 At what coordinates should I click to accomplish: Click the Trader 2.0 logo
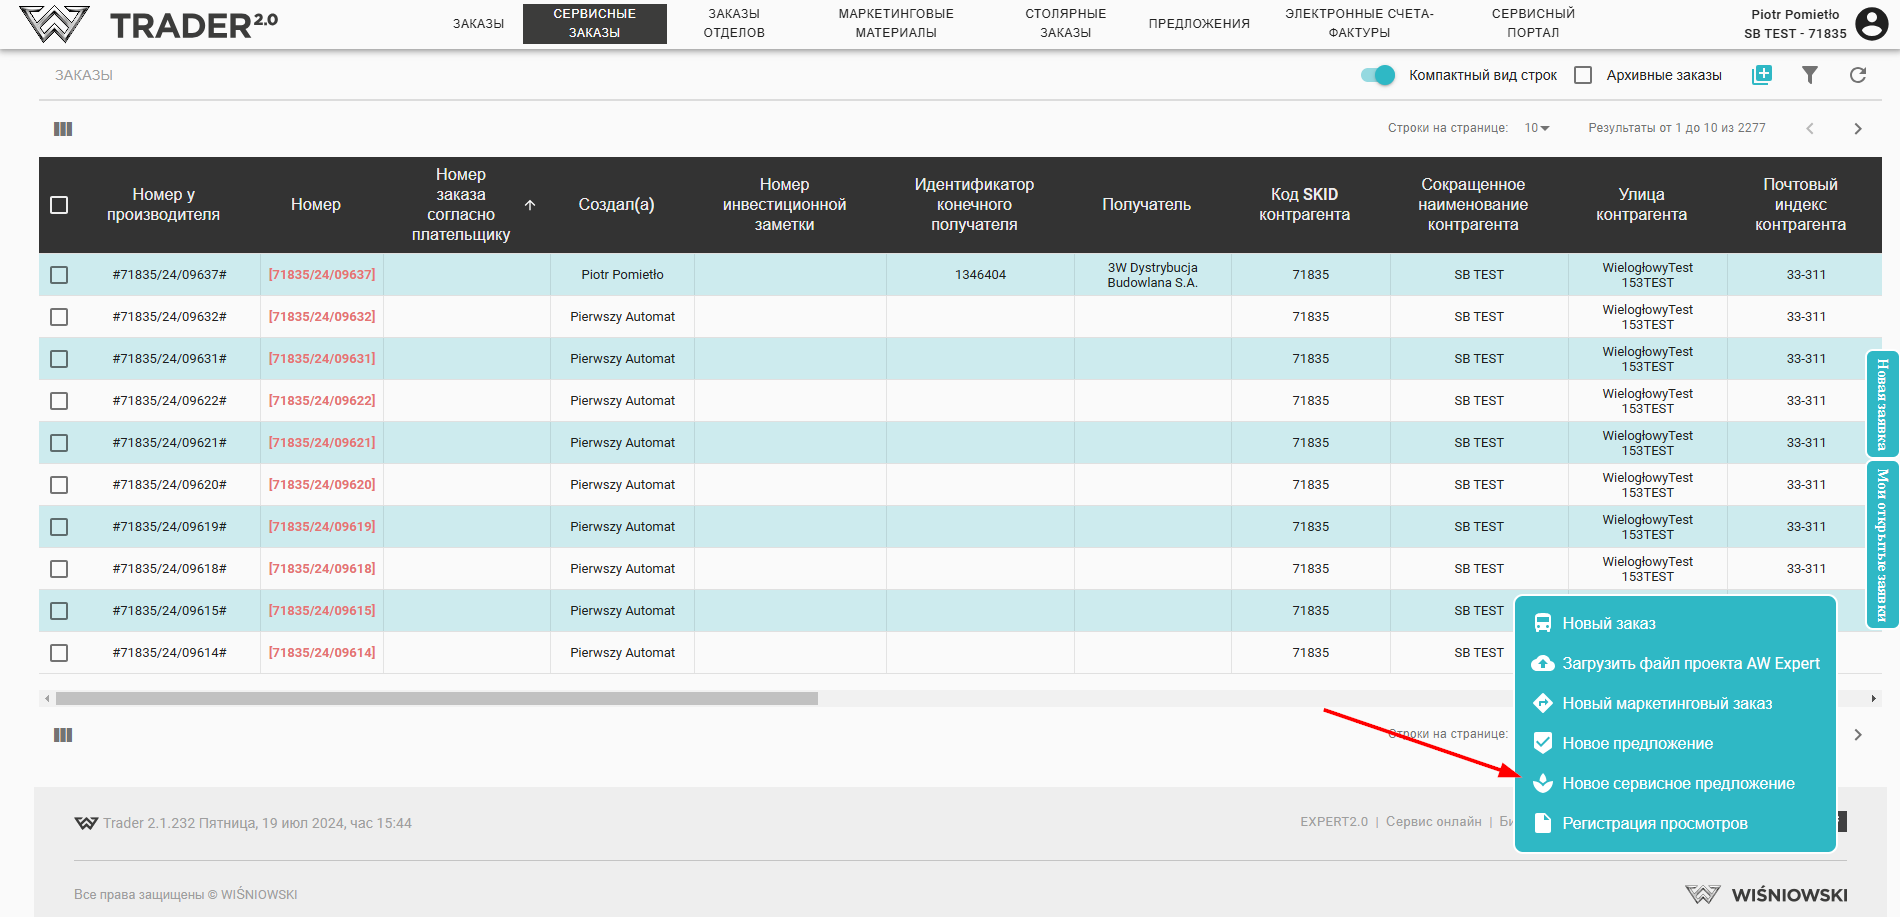tap(149, 24)
